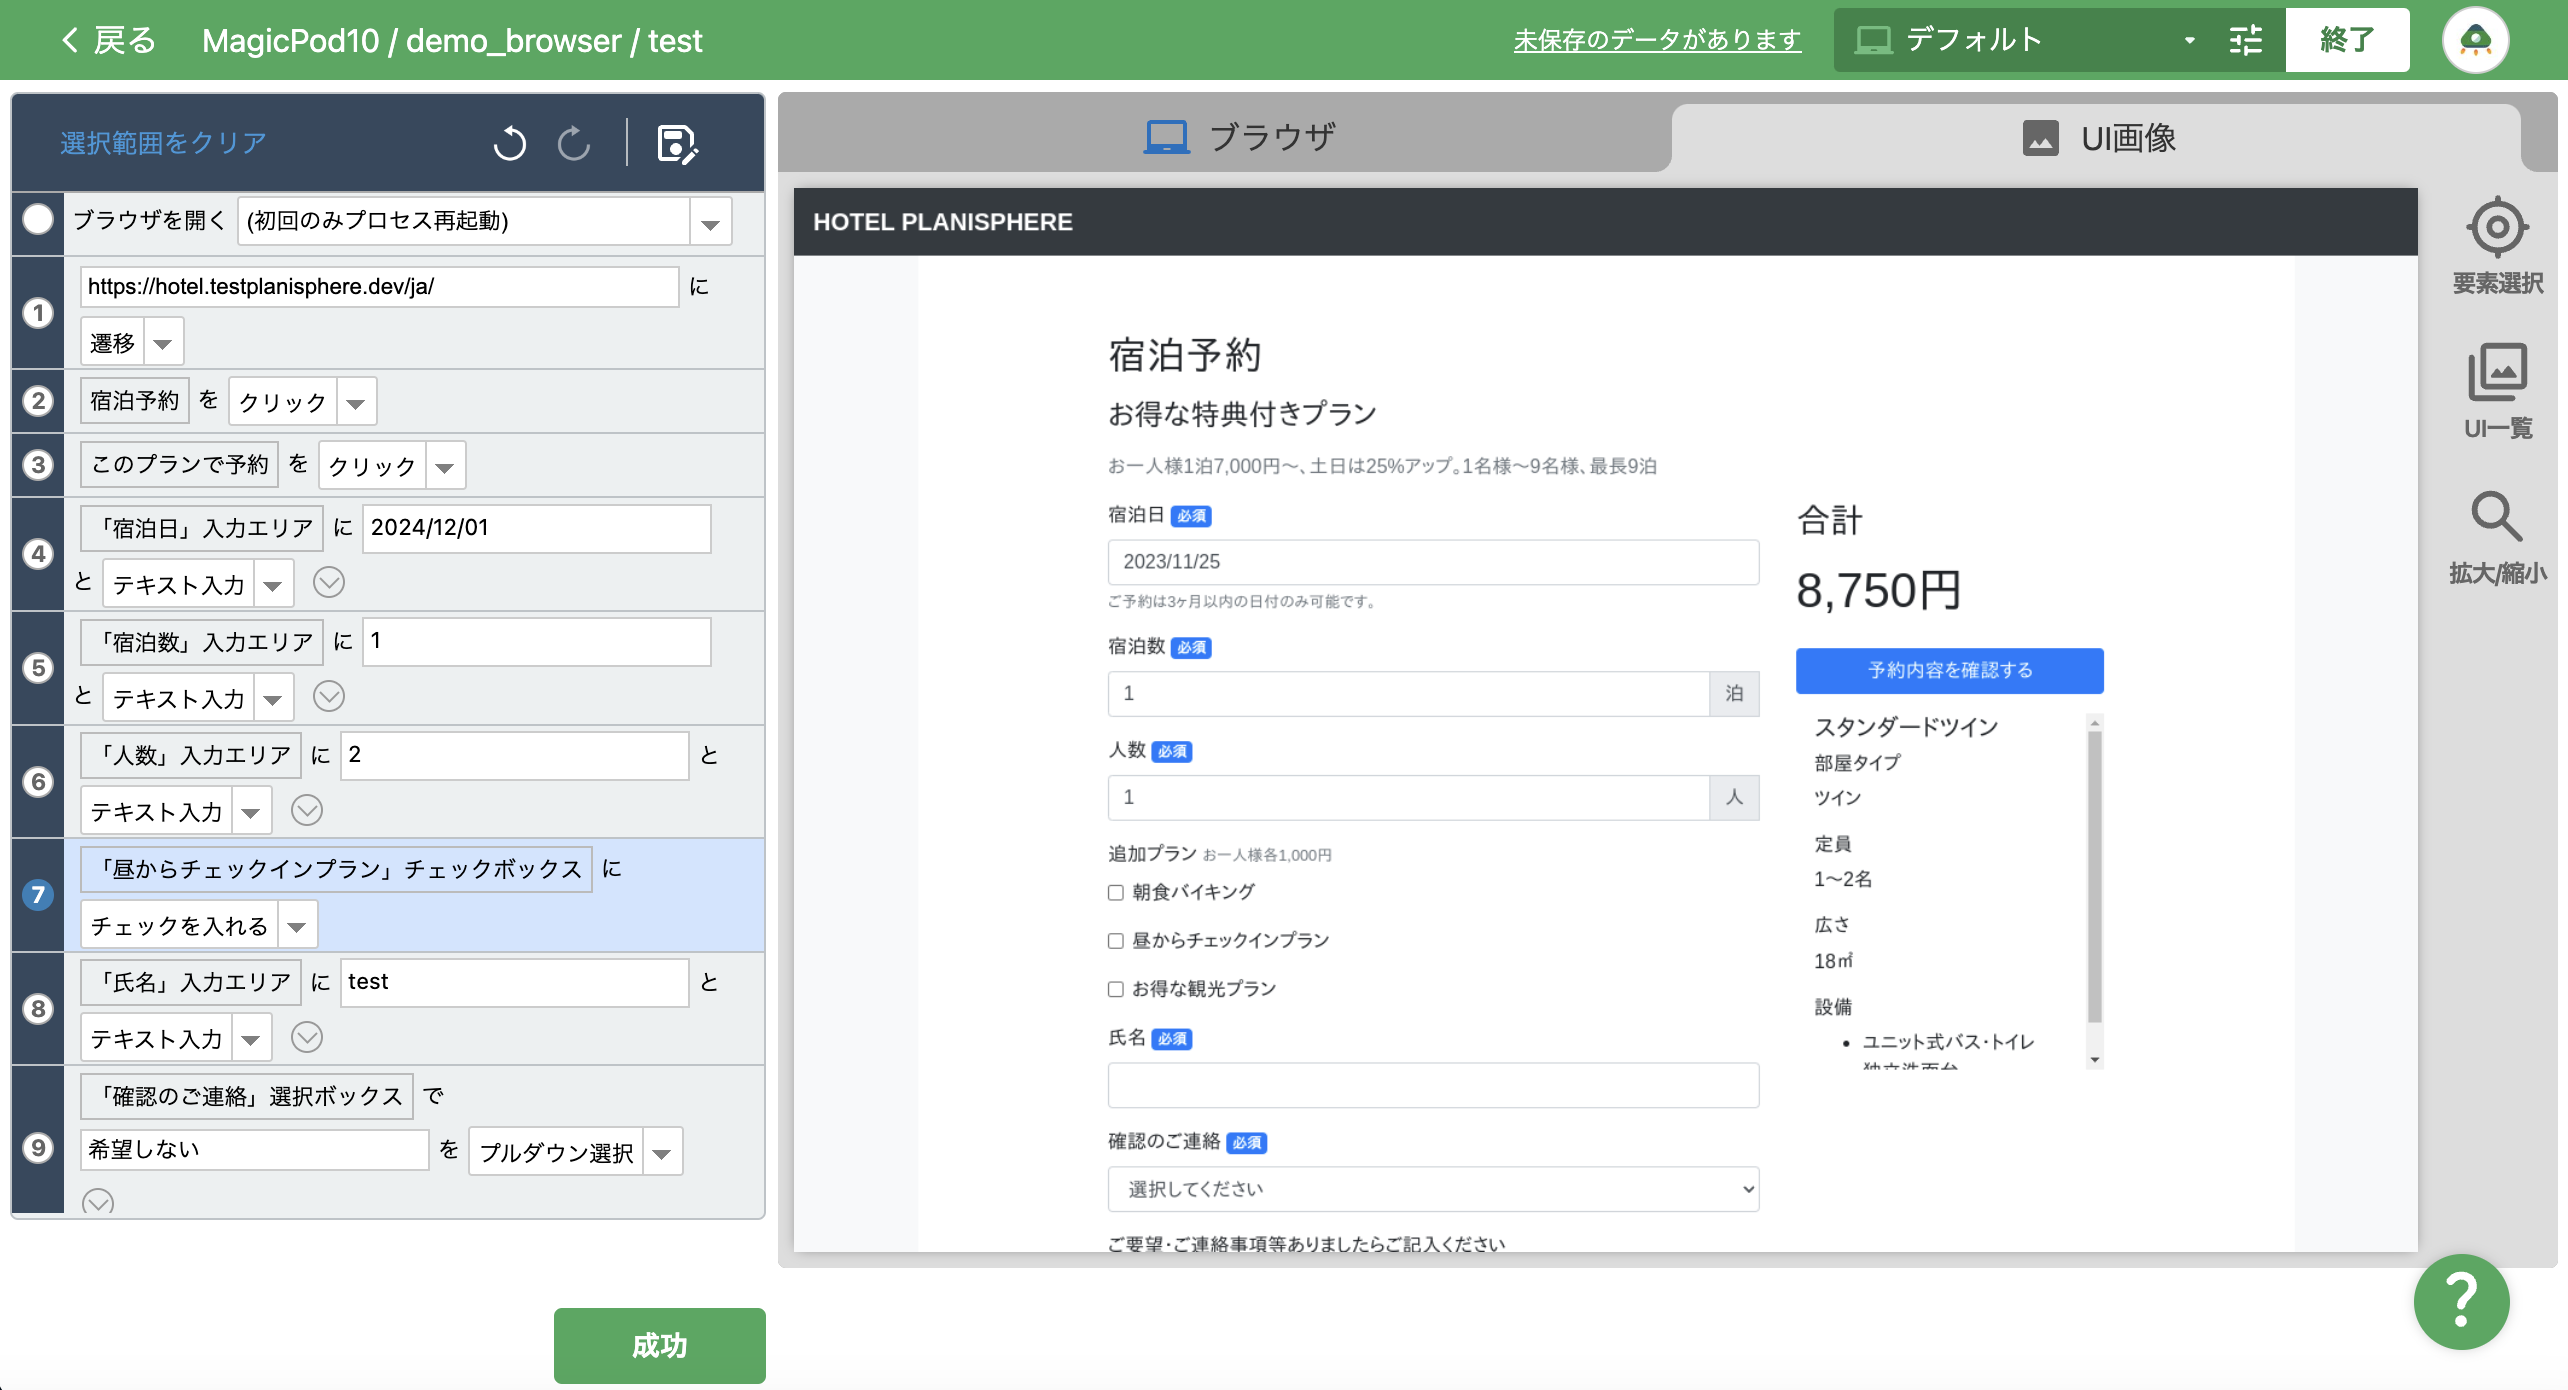
Task: Click the step 3 number circle
Action: 38,465
